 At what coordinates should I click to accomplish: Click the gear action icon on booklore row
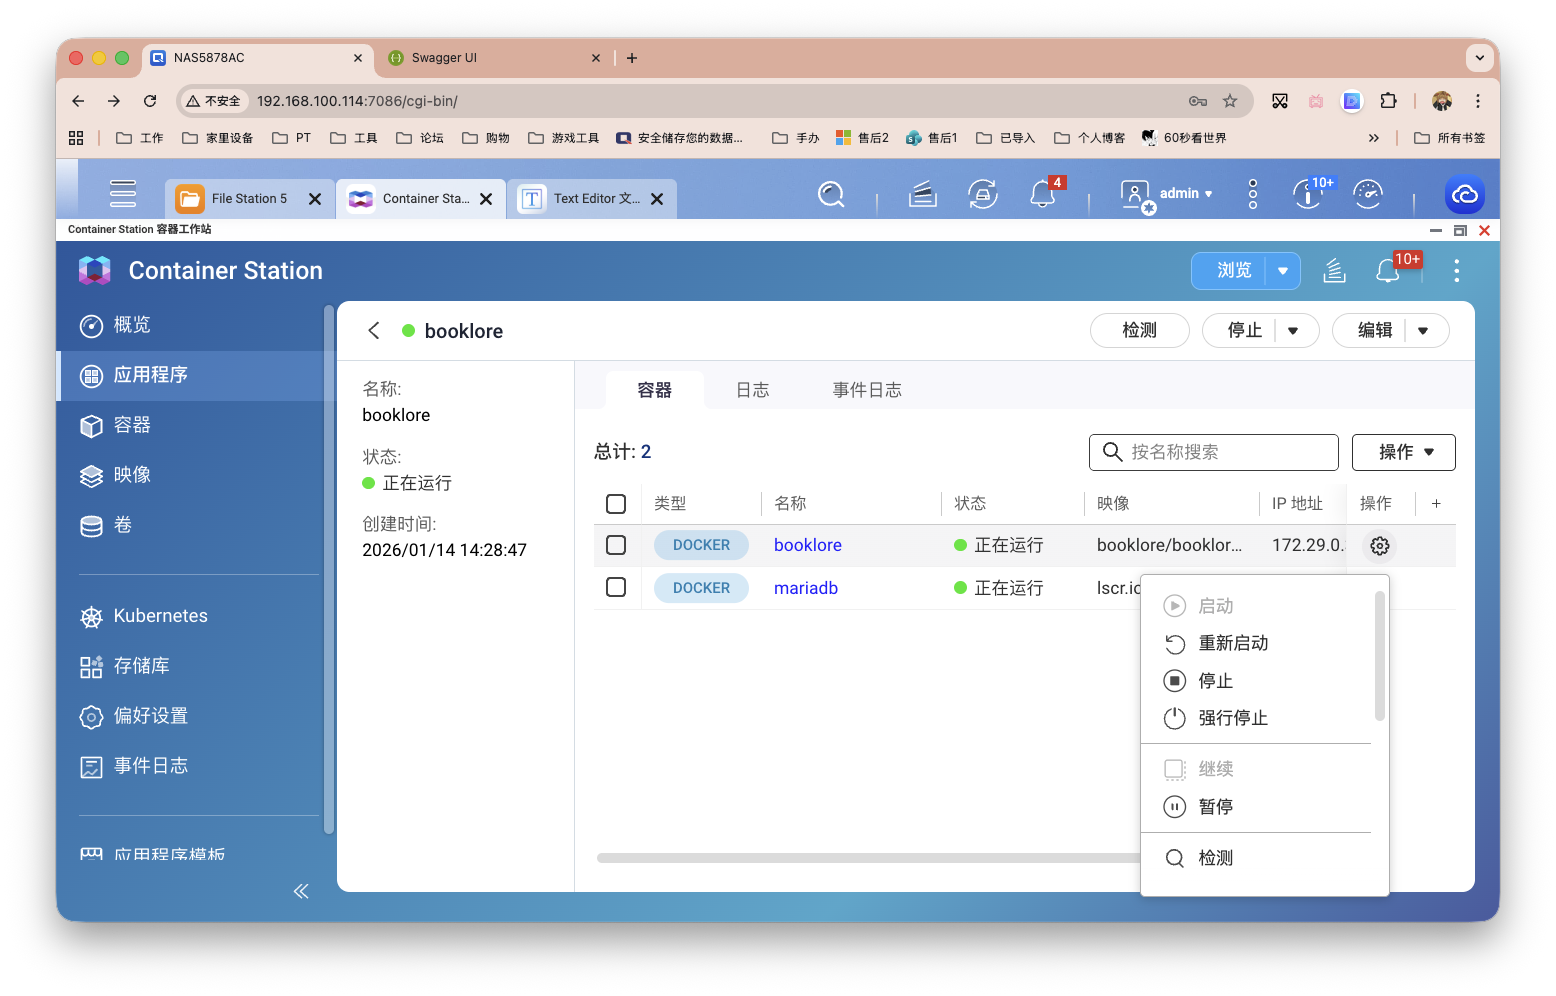tap(1379, 546)
